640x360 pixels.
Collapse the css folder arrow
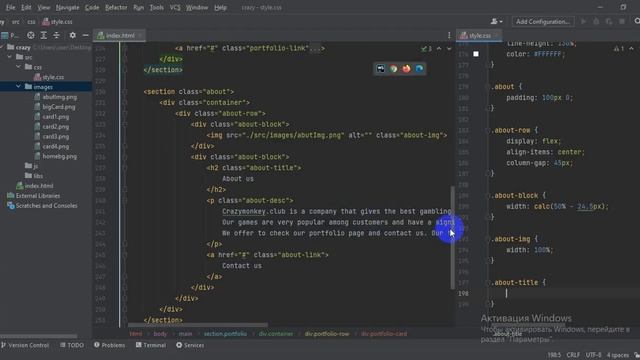[x=18, y=67]
